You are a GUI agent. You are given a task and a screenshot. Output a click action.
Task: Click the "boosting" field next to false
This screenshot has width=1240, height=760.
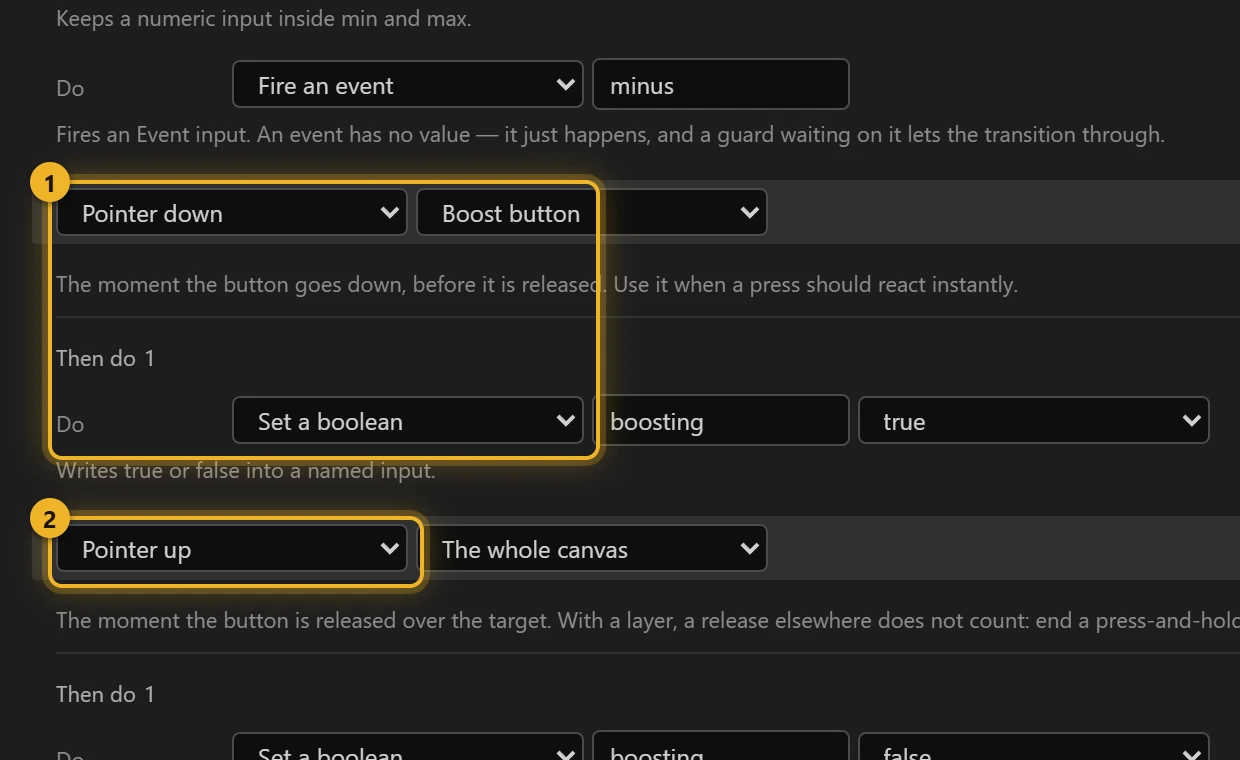click(x=721, y=747)
